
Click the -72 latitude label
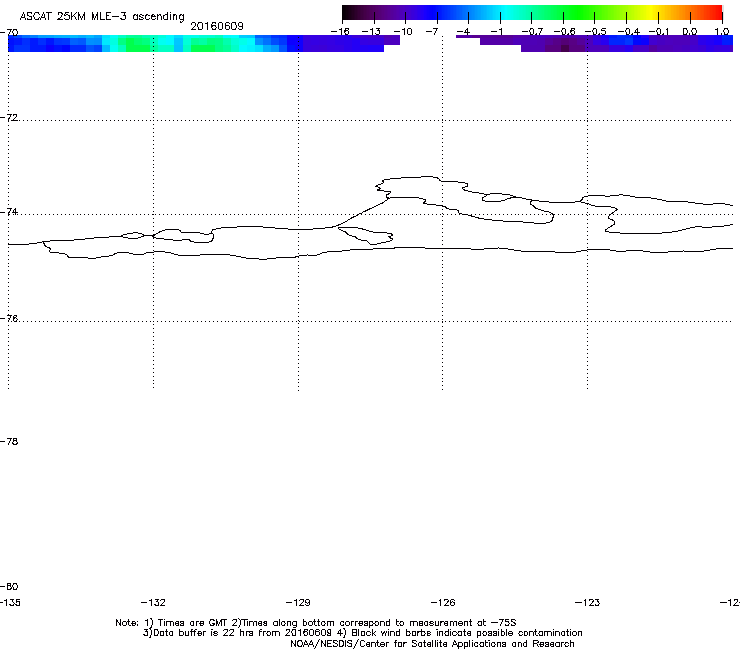click(x=9, y=117)
